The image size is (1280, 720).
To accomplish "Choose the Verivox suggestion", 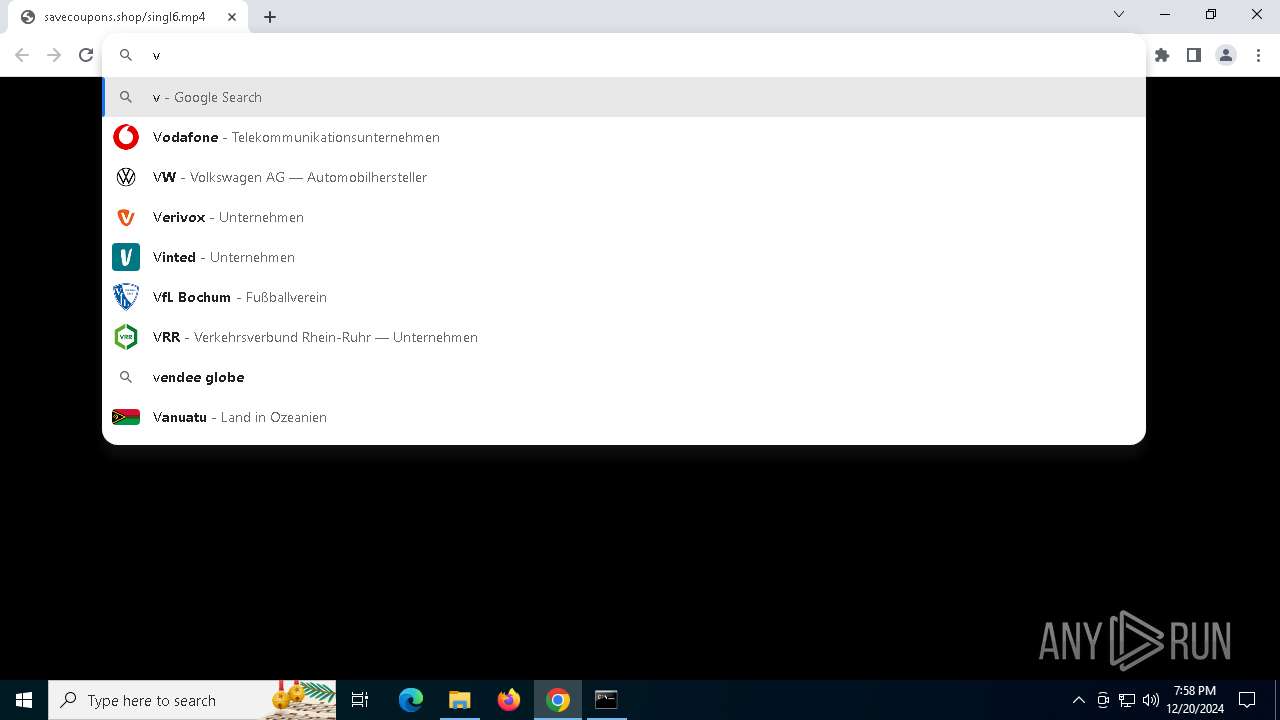I will (624, 217).
